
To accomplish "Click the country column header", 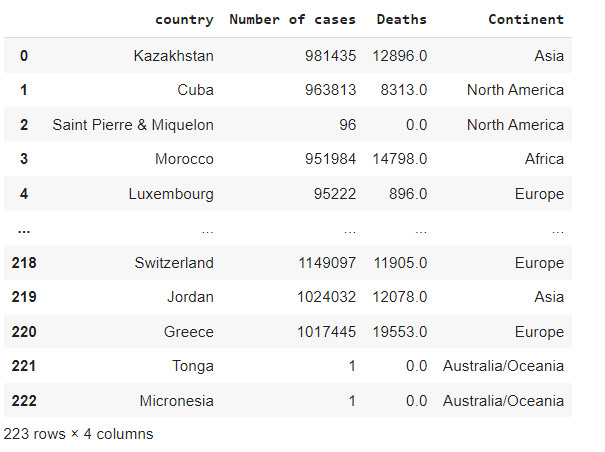I will pos(184,20).
